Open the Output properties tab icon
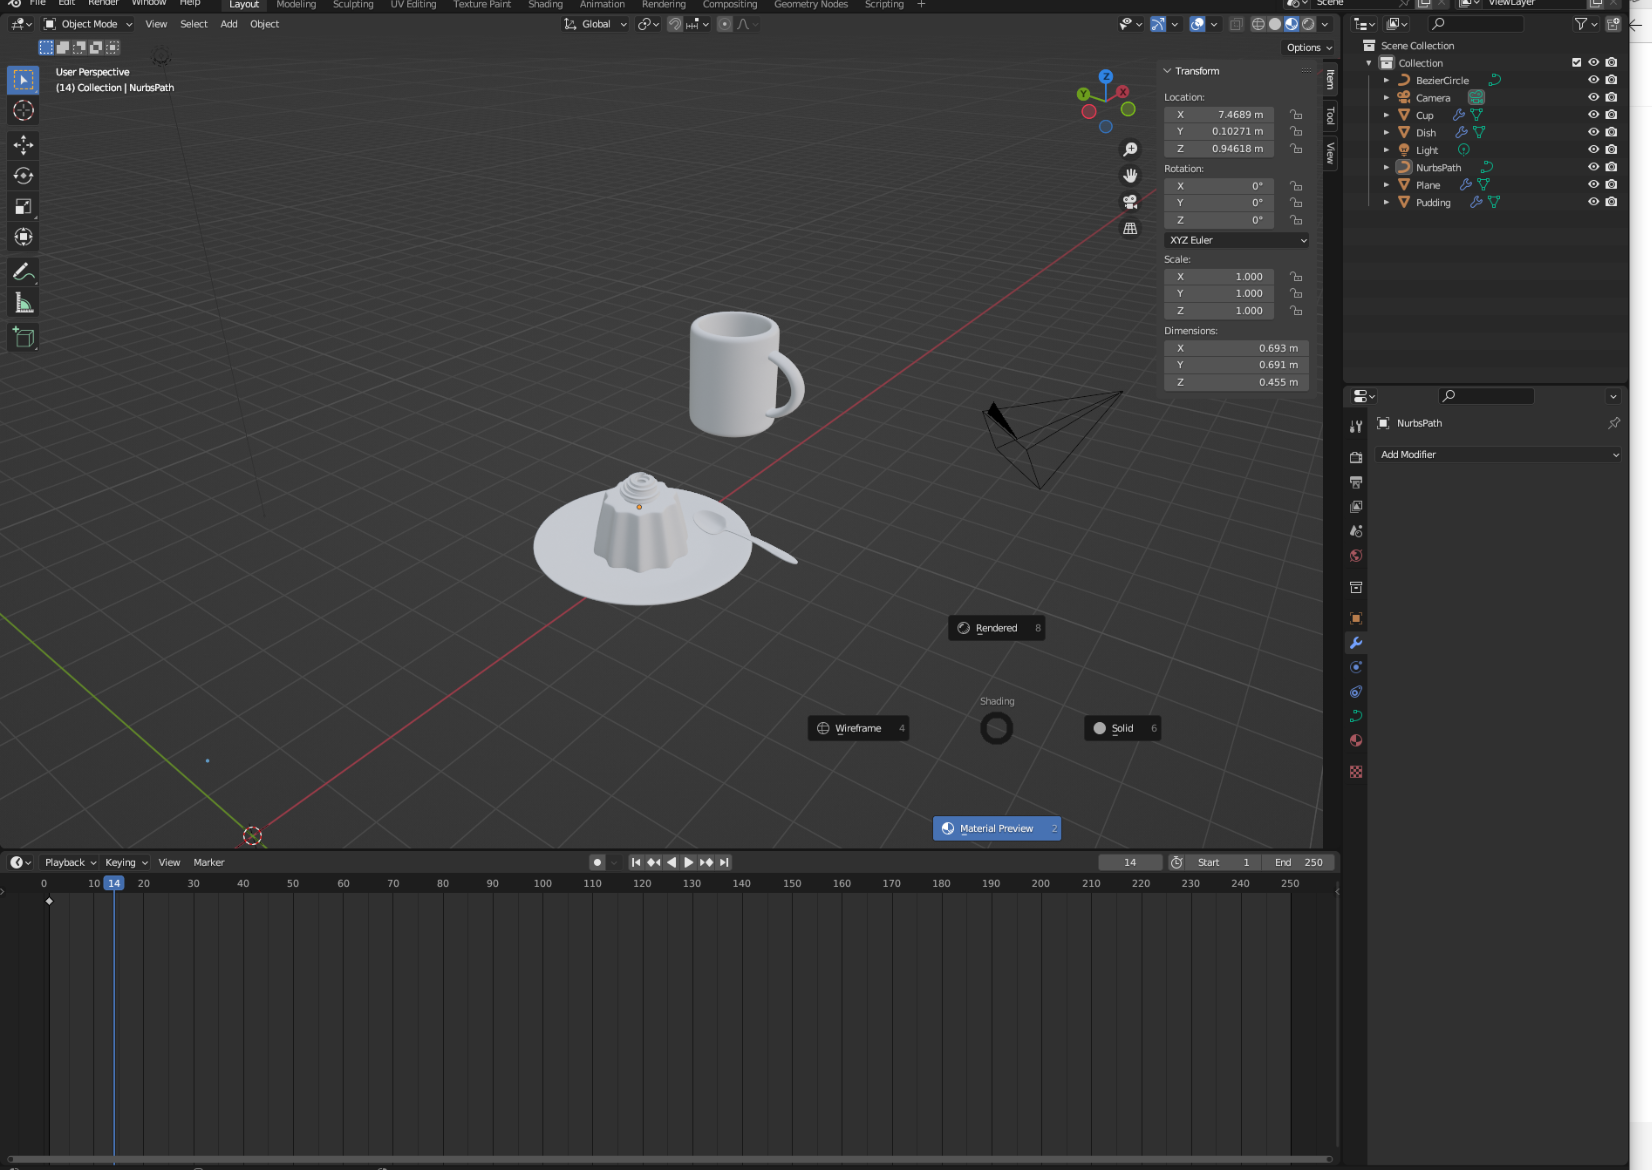The width and height of the screenshot is (1652, 1170). [1356, 482]
